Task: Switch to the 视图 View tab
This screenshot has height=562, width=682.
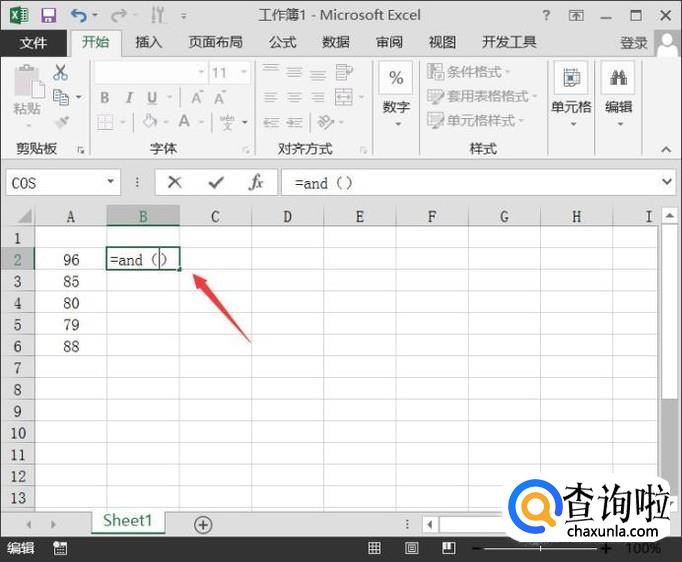Action: pos(442,42)
